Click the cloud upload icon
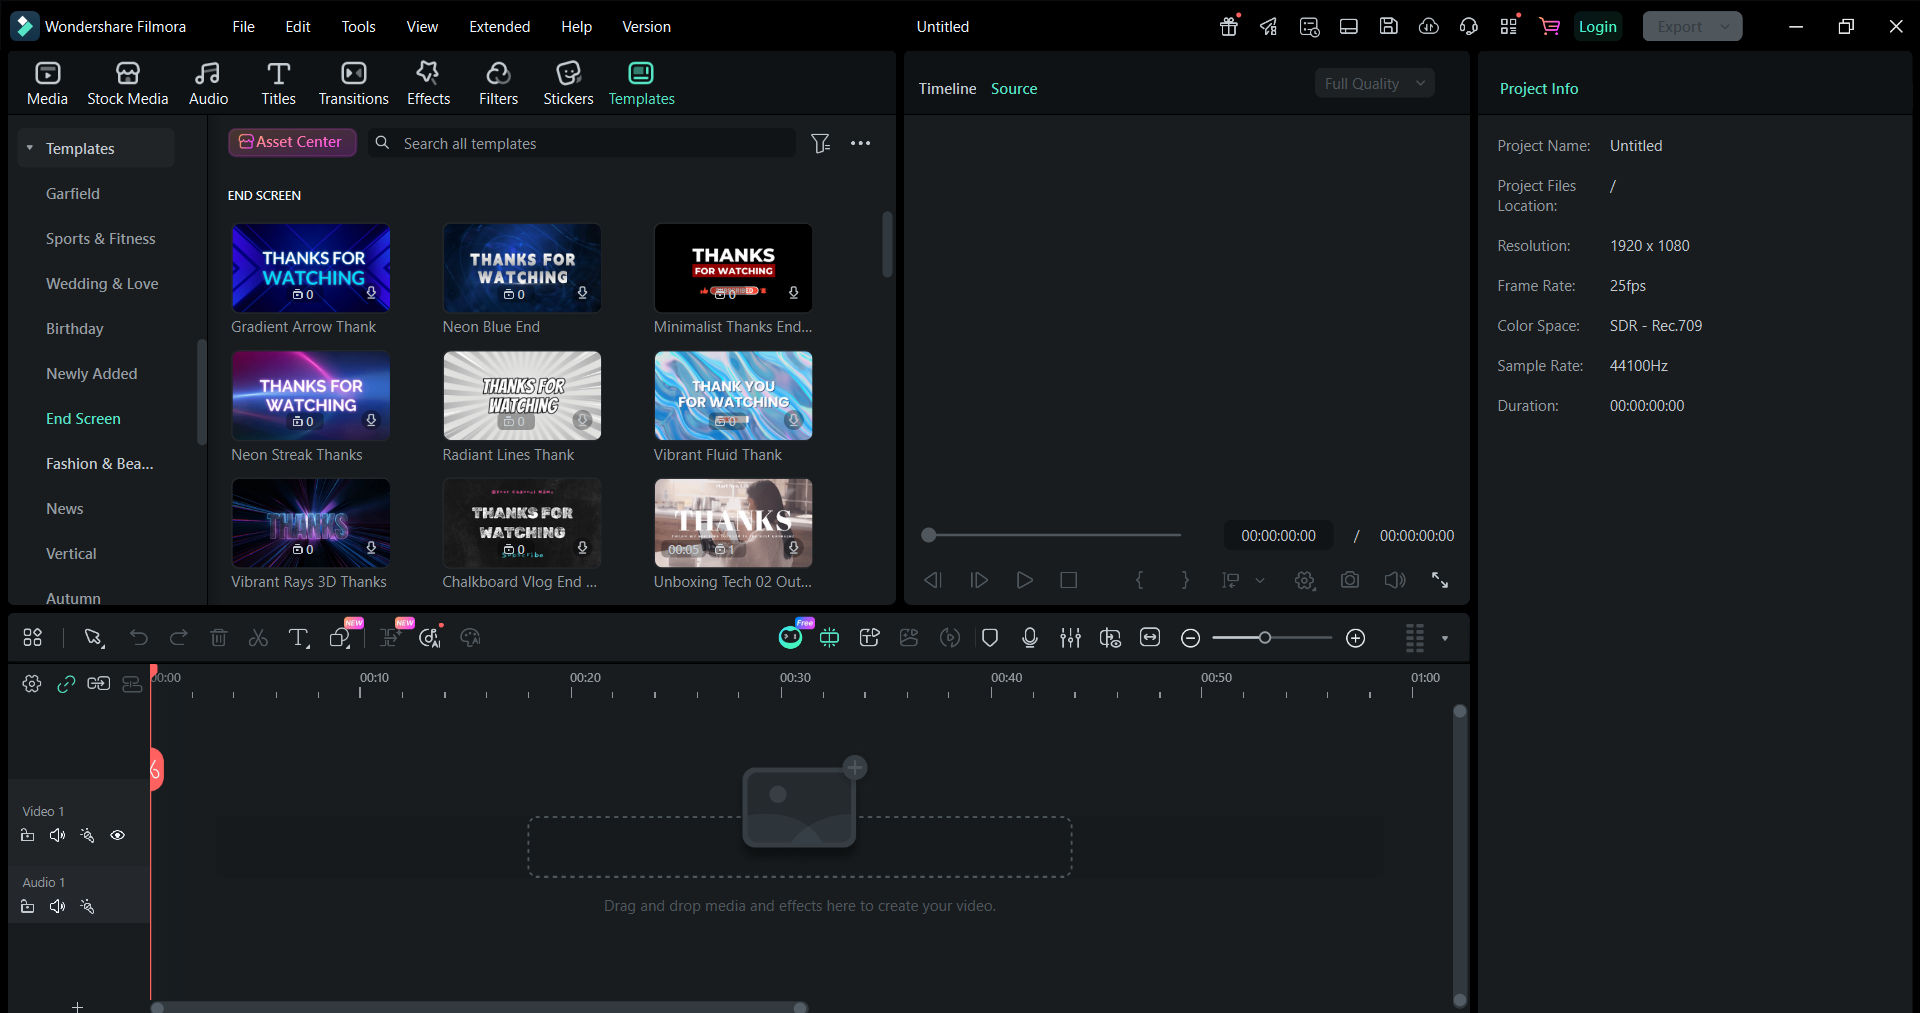1920x1013 pixels. coord(1429,26)
